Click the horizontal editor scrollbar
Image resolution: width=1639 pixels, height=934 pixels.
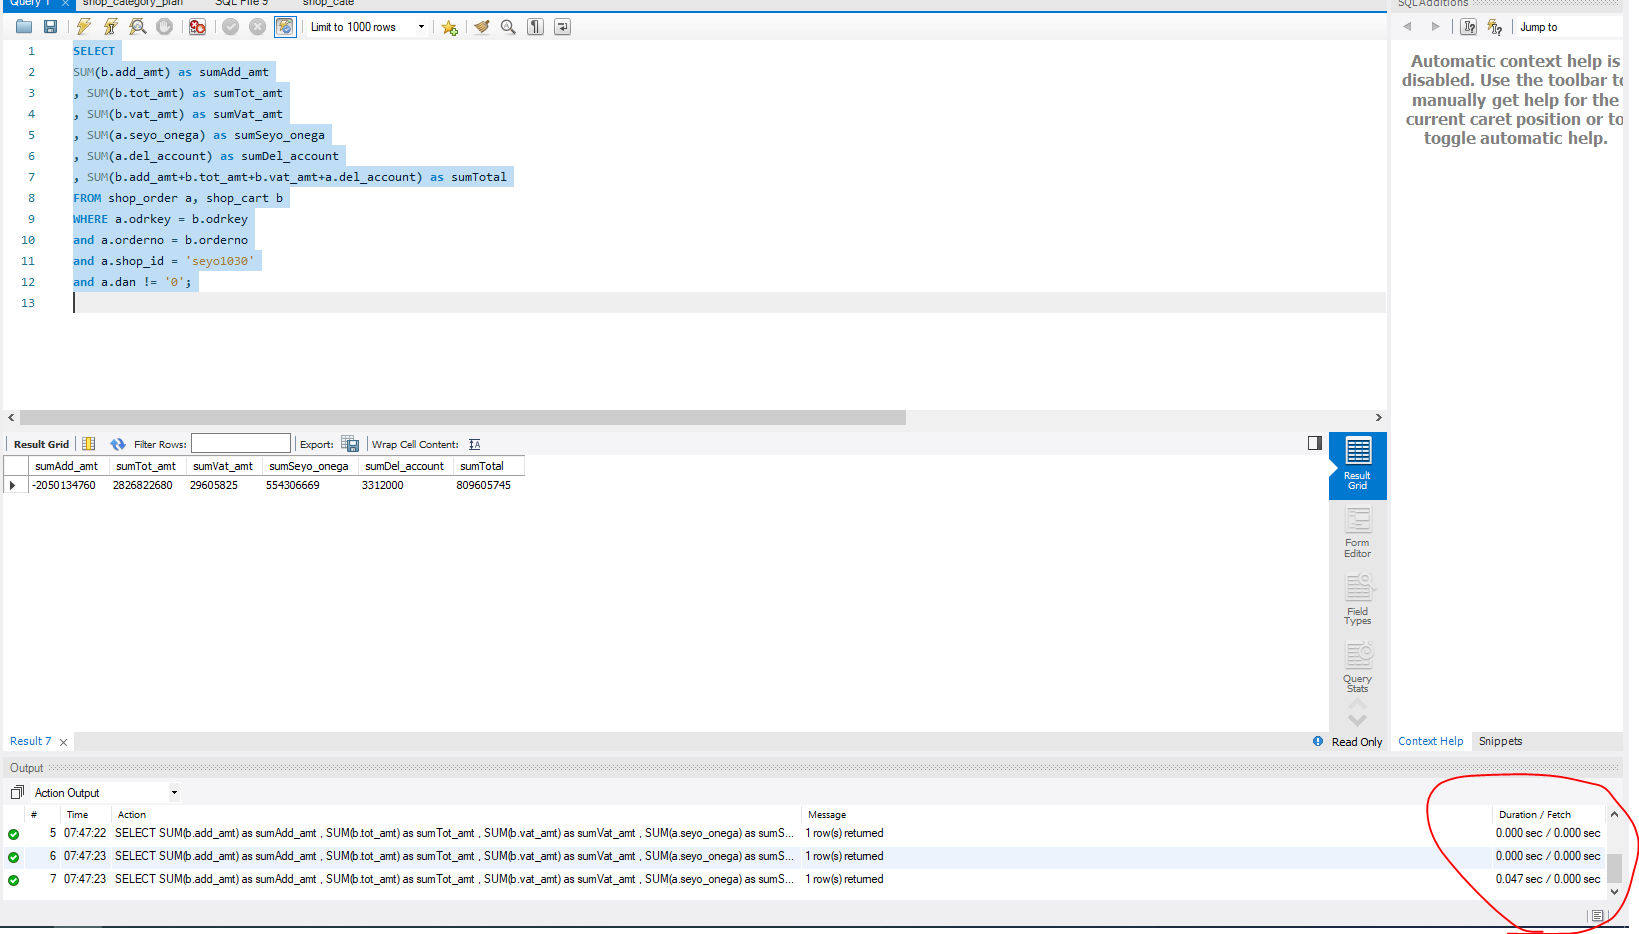(x=463, y=417)
